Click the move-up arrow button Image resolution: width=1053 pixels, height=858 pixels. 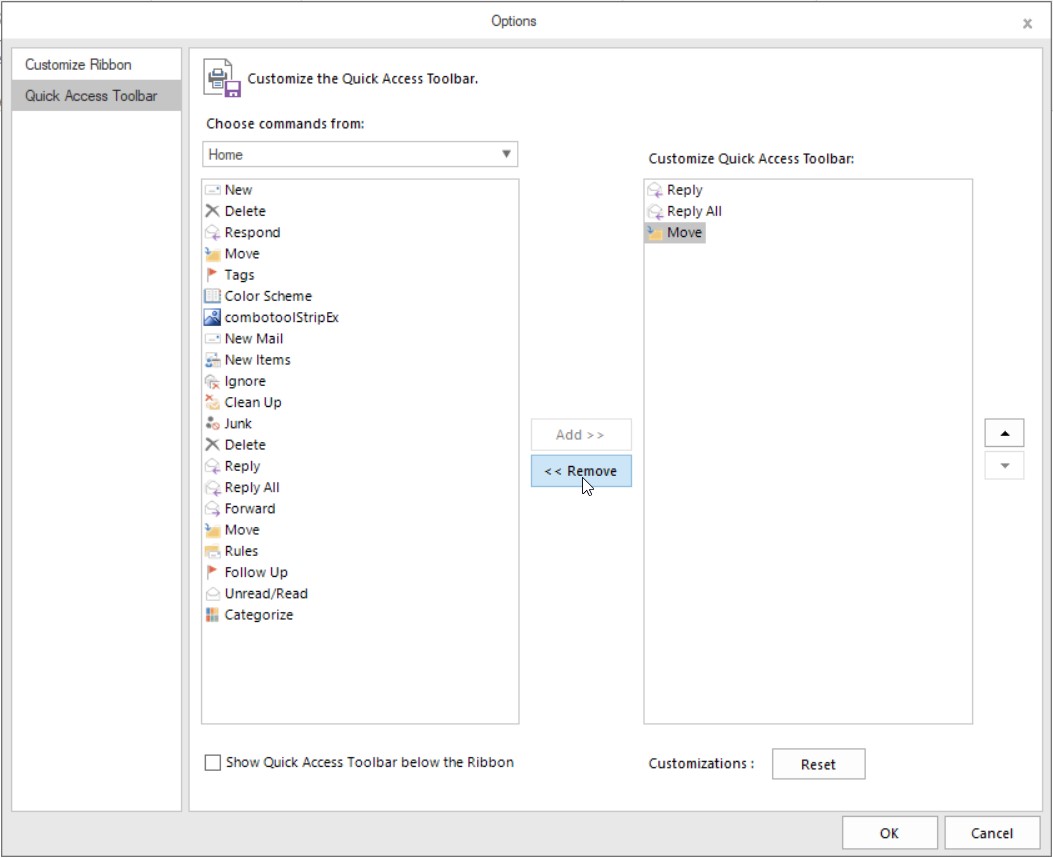coord(1003,432)
